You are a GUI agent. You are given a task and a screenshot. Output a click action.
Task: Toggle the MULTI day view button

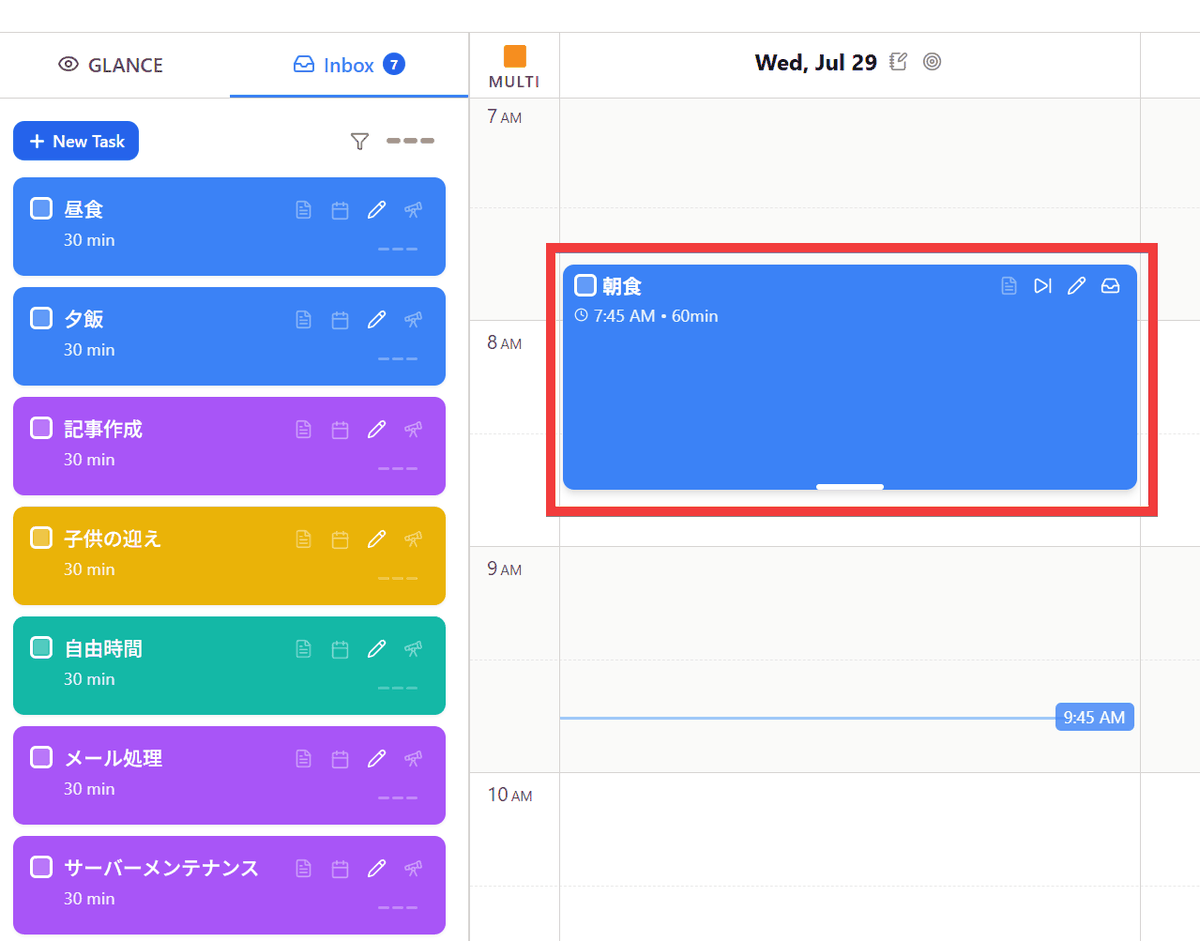coord(514,67)
